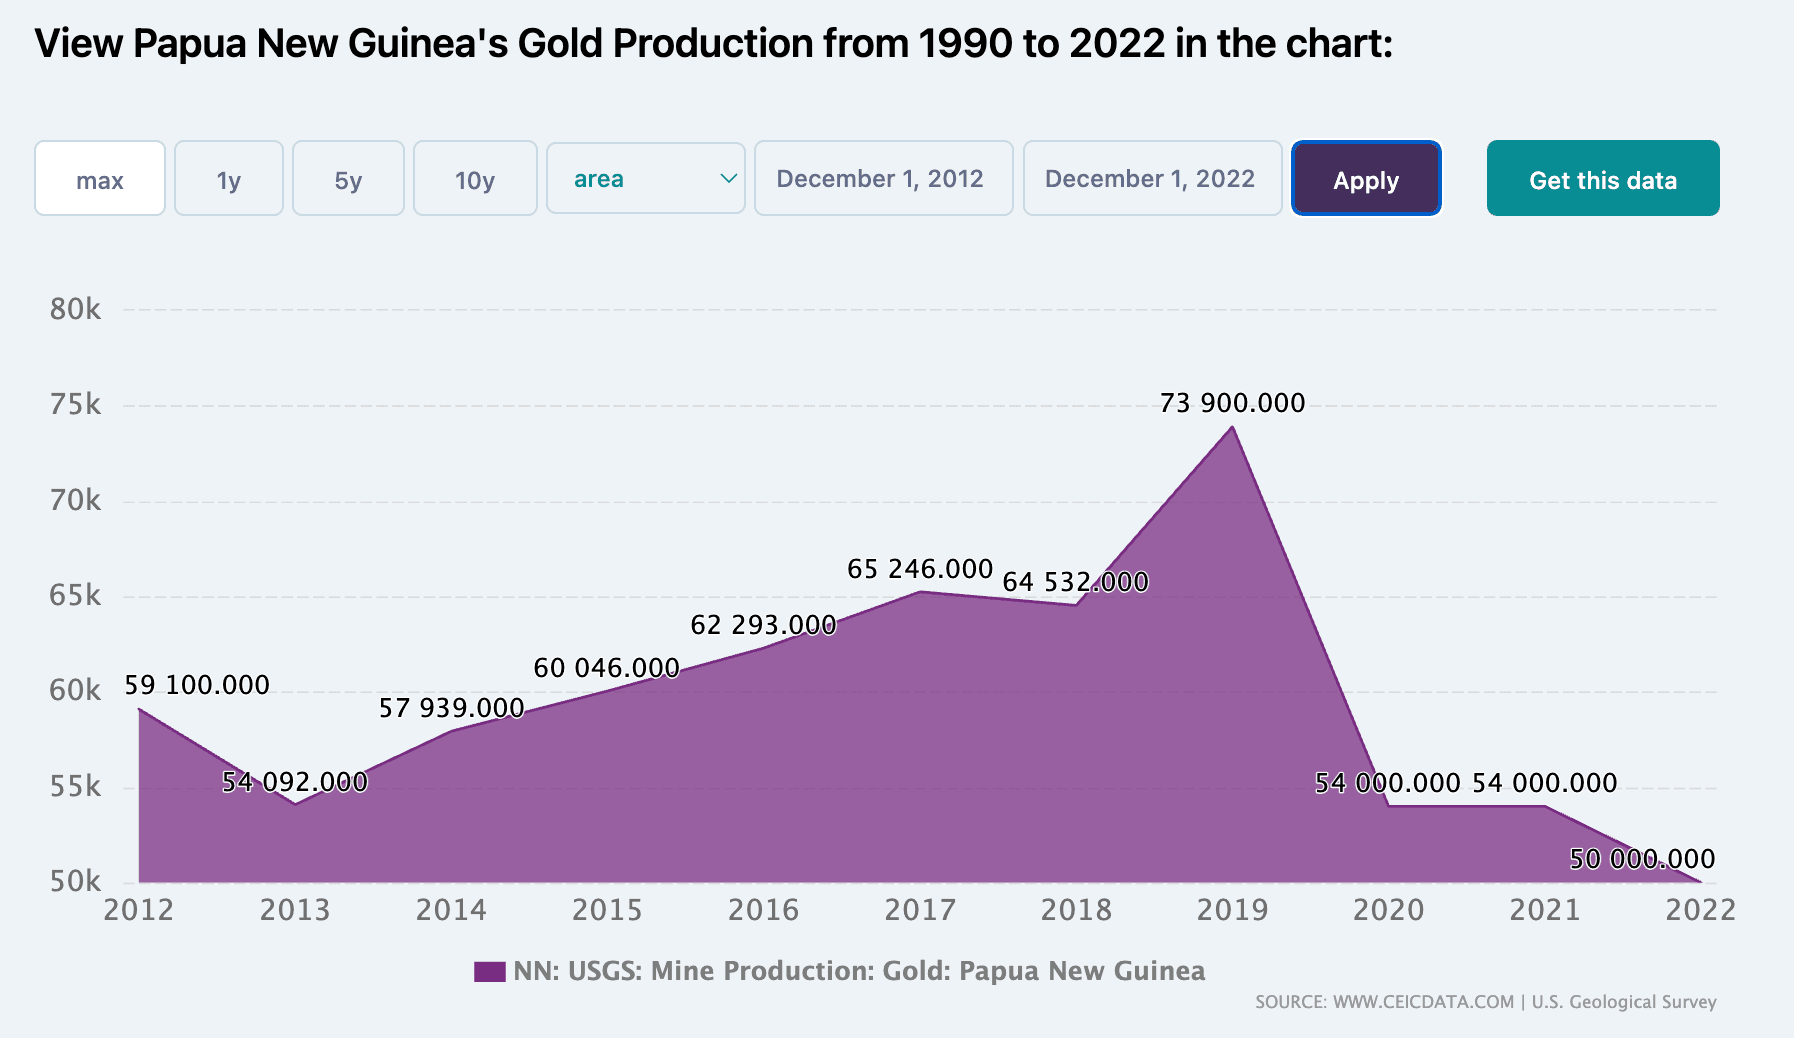Screen dimensions: 1794x1038
Task: Edit the December 1, 2022 end date field
Action: pyautogui.click(x=1153, y=178)
